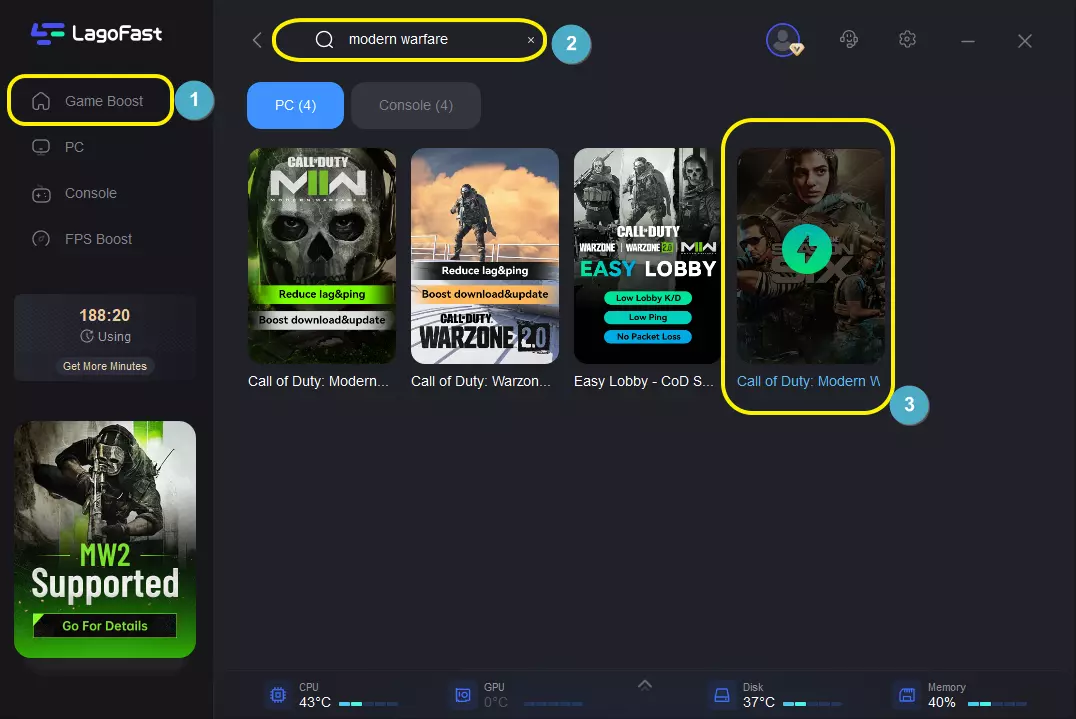
Task: Open customer support headset icon
Action: click(x=849, y=39)
